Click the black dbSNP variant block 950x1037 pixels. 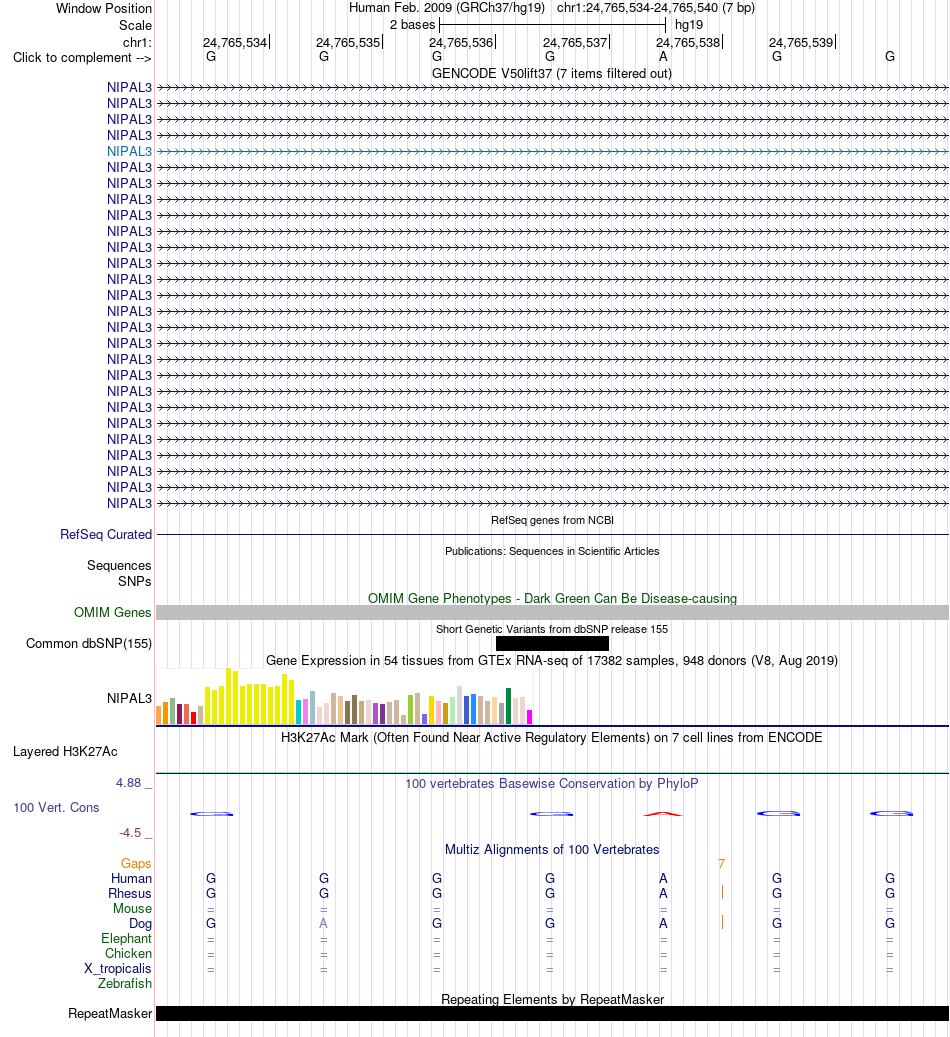tap(552, 643)
